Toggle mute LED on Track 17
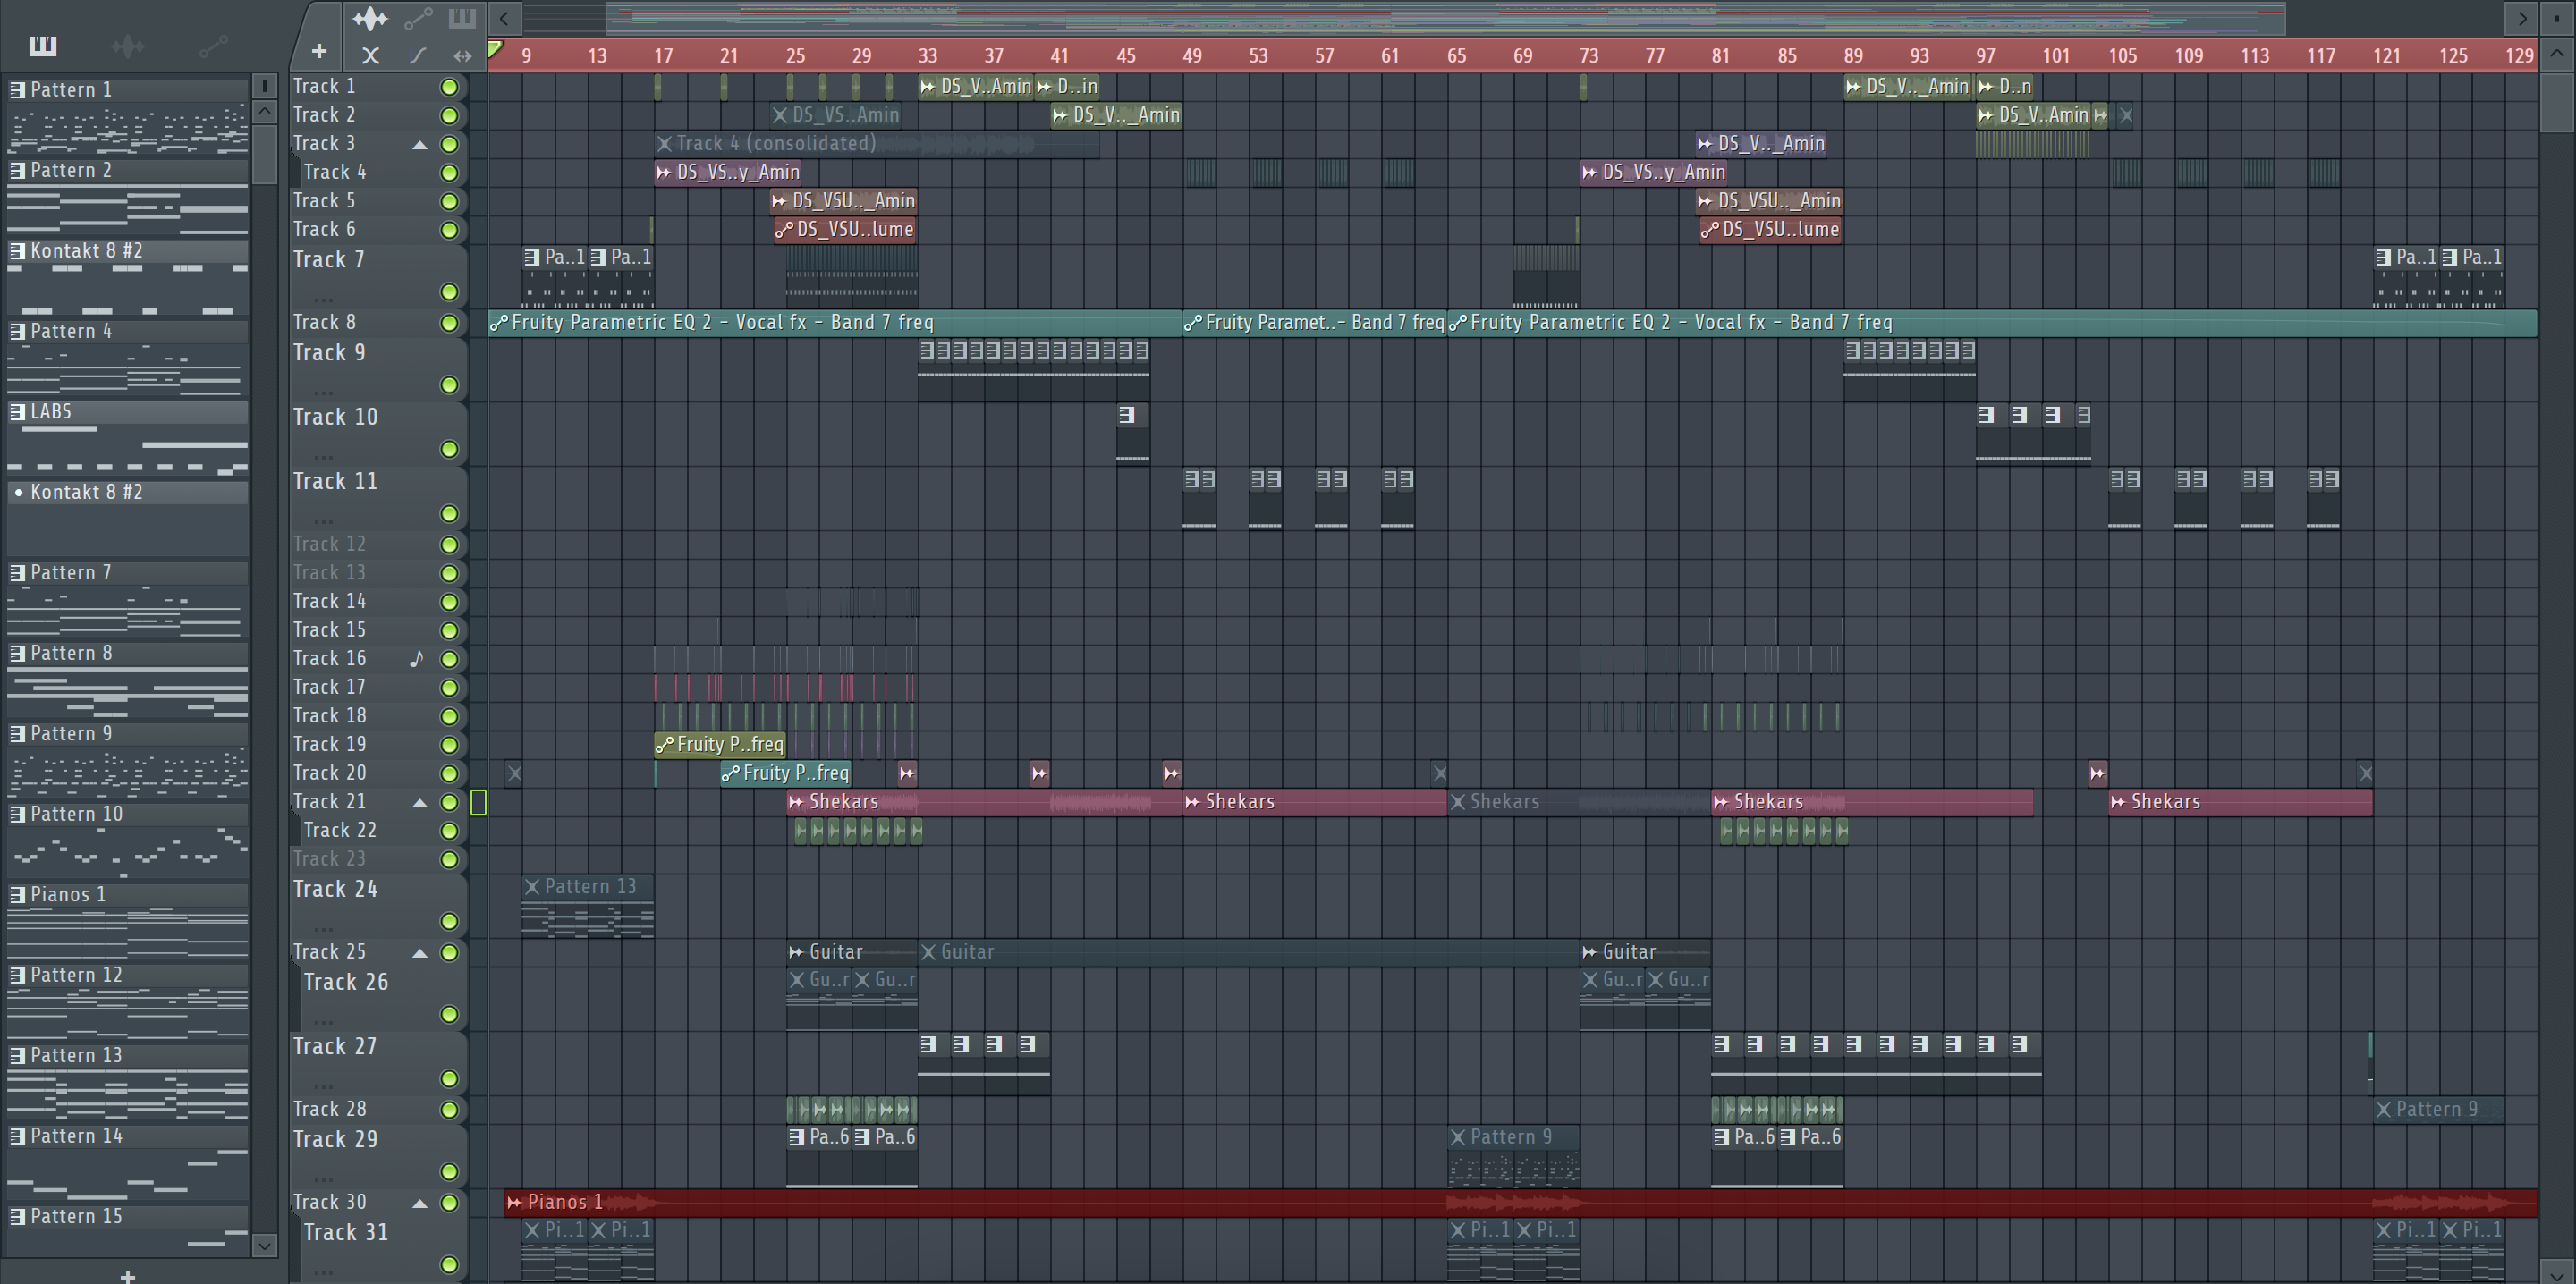Image resolution: width=2576 pixels, height=1284 pixels. pos(450,688)
